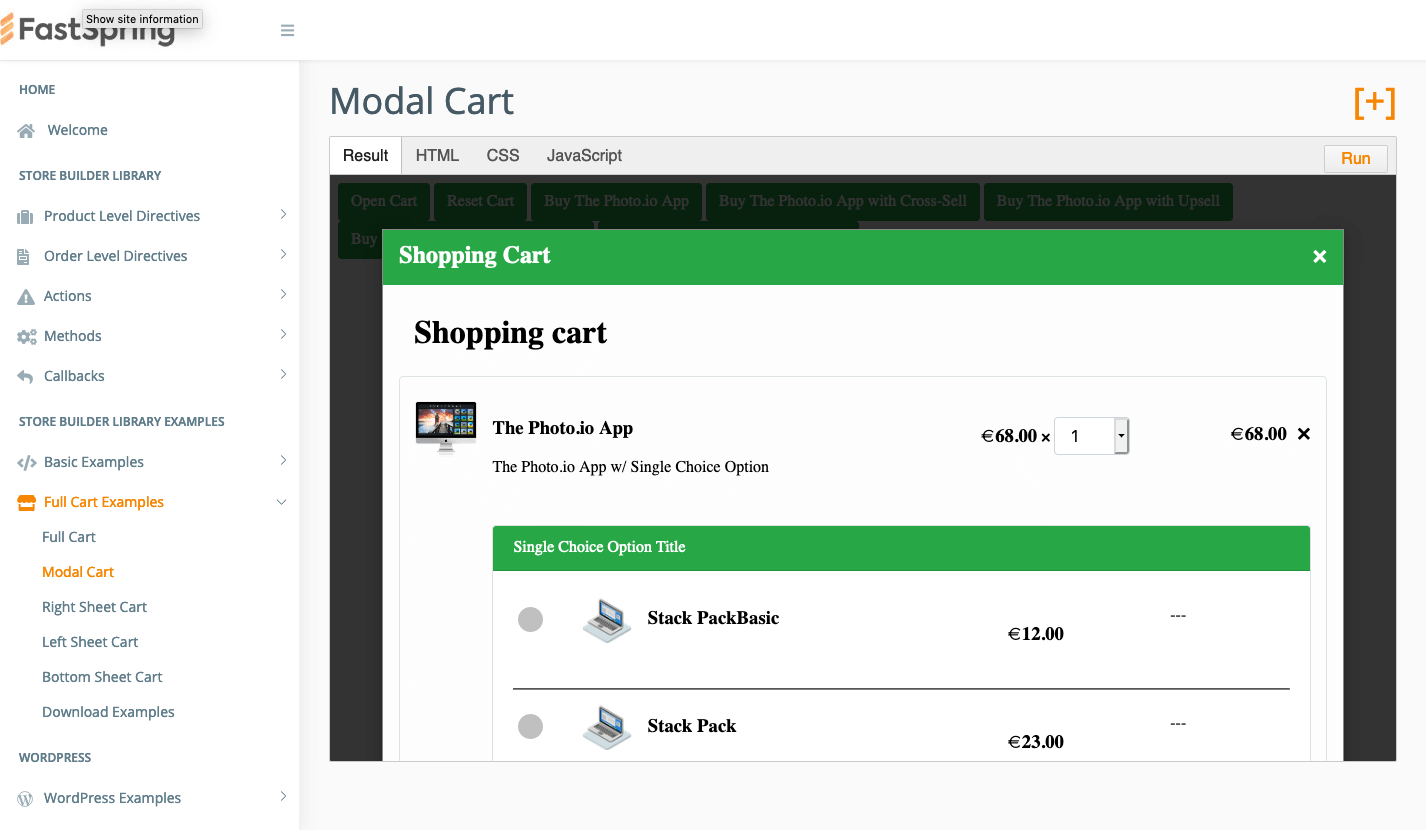
Task: Click the Callbacks reply arrow icon
Action: click(26, 377)
